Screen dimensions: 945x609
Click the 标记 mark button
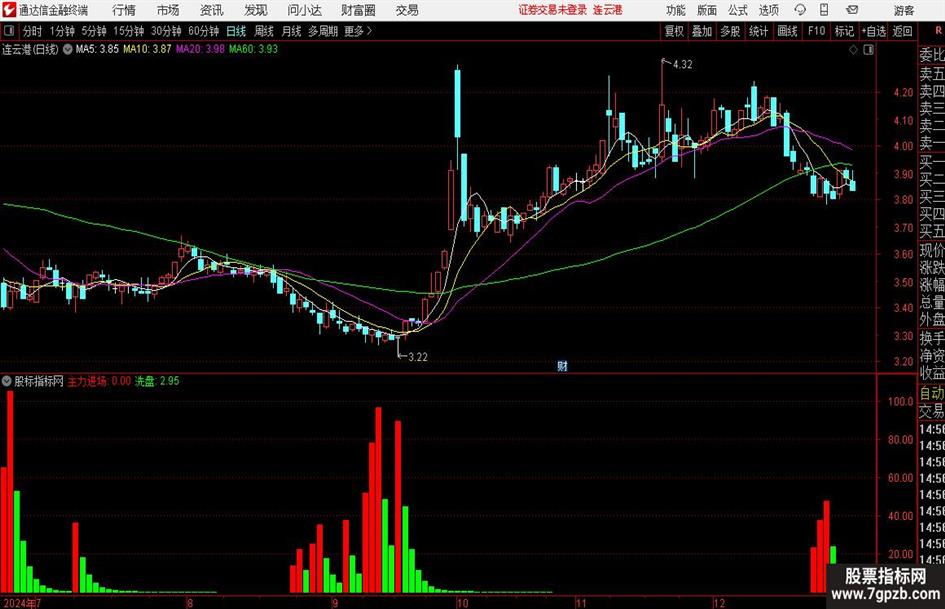pyautogui.click(x=844, y=31)
